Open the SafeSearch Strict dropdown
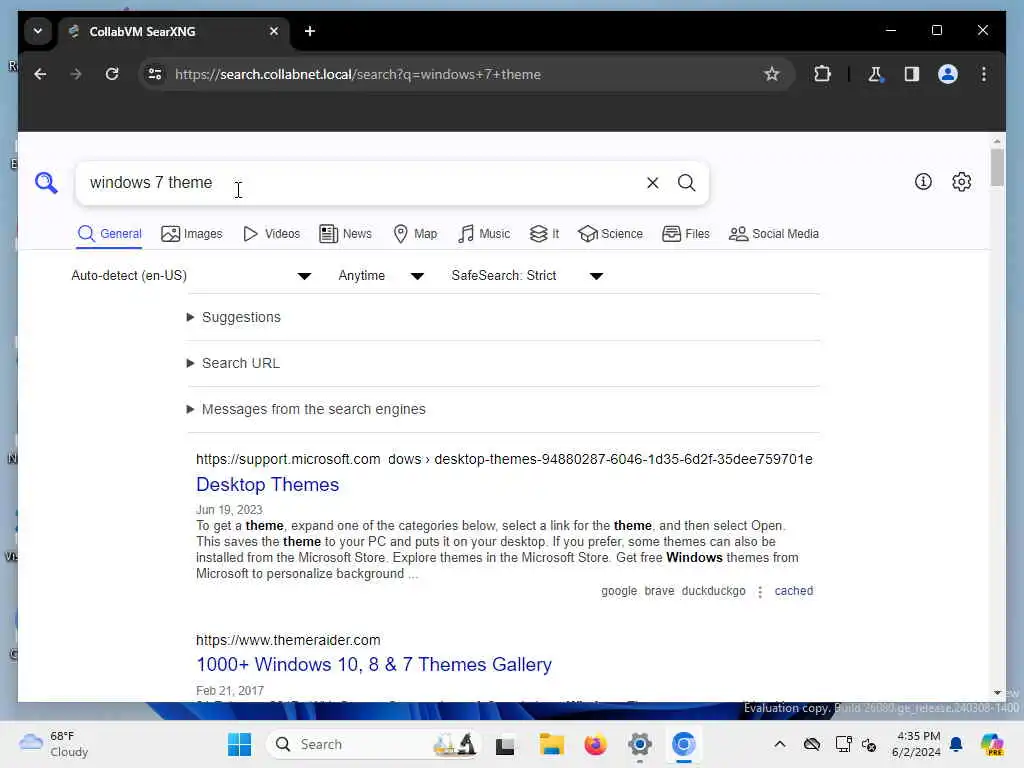The image size is (1024, 768). [x=527, y=276]
